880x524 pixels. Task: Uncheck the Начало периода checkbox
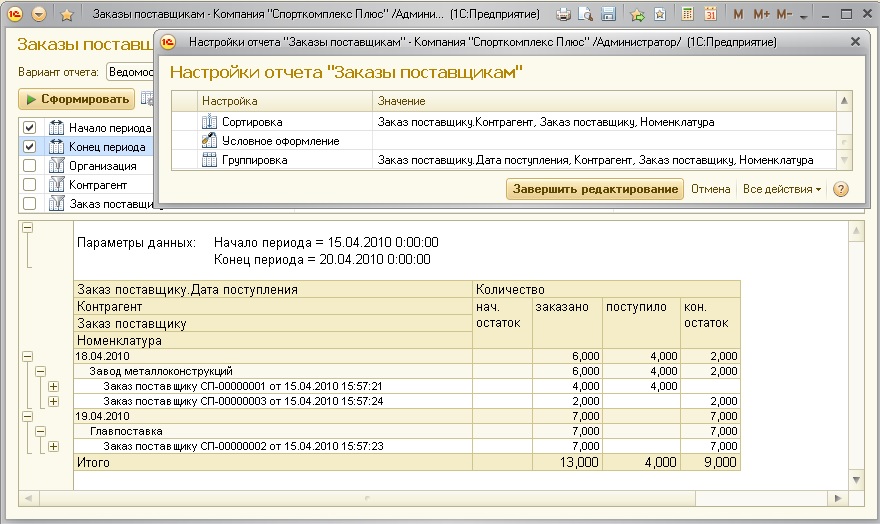point(29,128)
